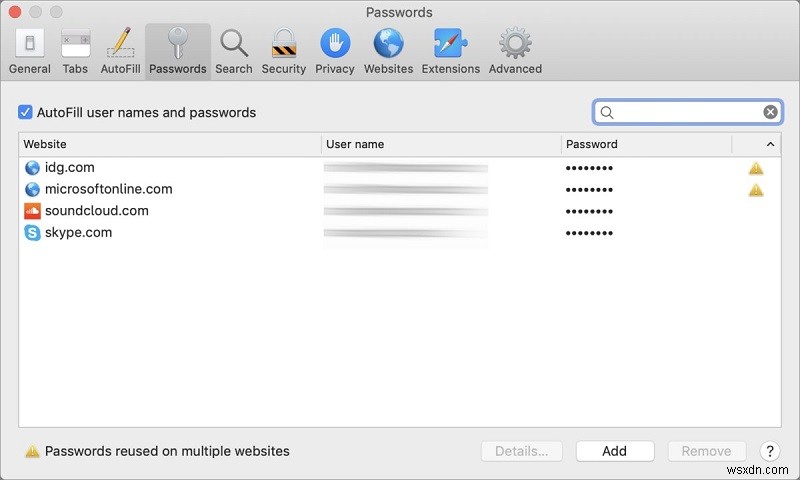The width and height of the screenshot is (800, 480).
Task: Click the blurred user name for idg.com
Action: click(406, 168)
